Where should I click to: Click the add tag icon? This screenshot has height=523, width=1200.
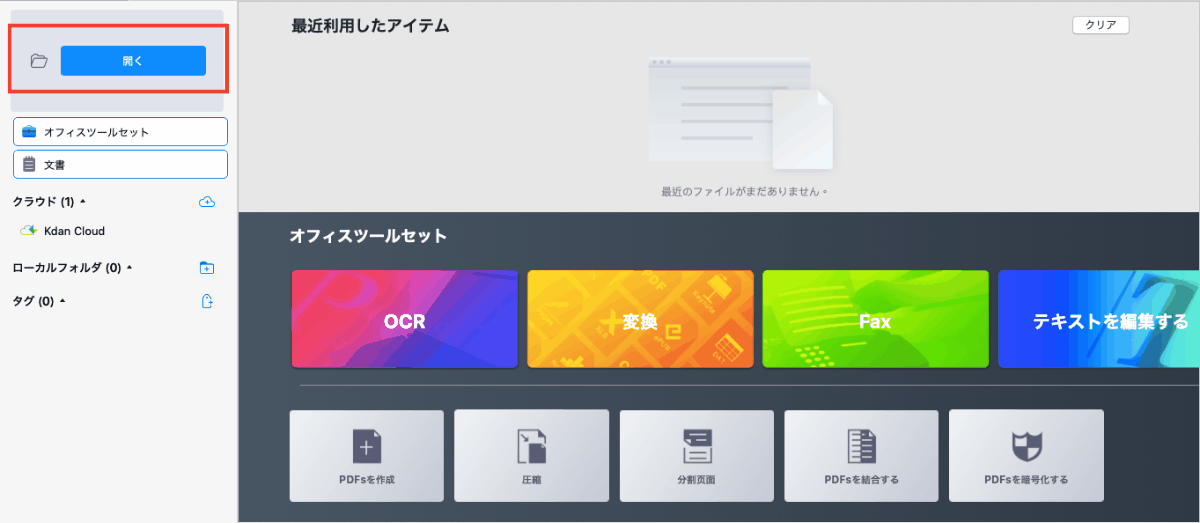pyautogui.click(x=207, y=301)
